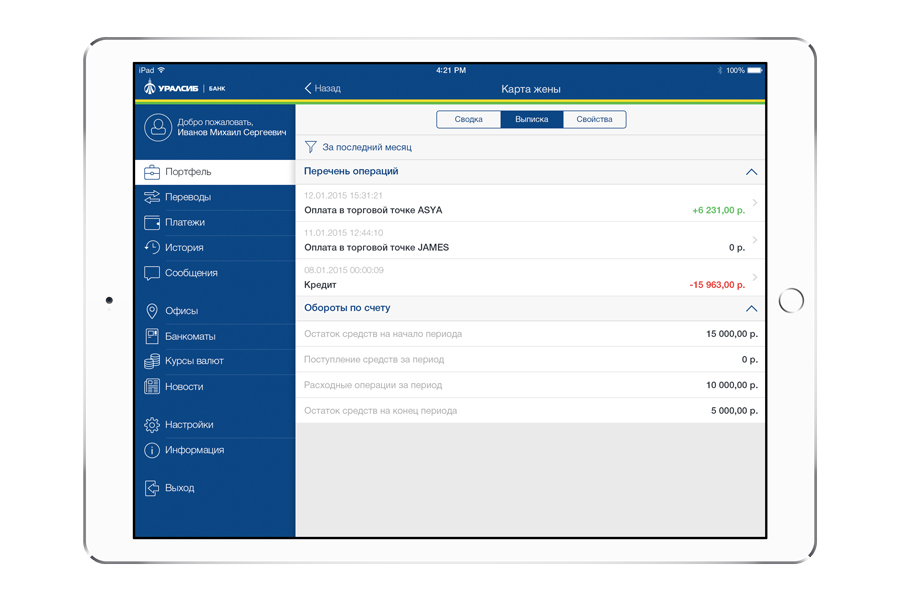Collapse the Обороты по счету section
Screen dimensions: 900x600
(751, 309)
